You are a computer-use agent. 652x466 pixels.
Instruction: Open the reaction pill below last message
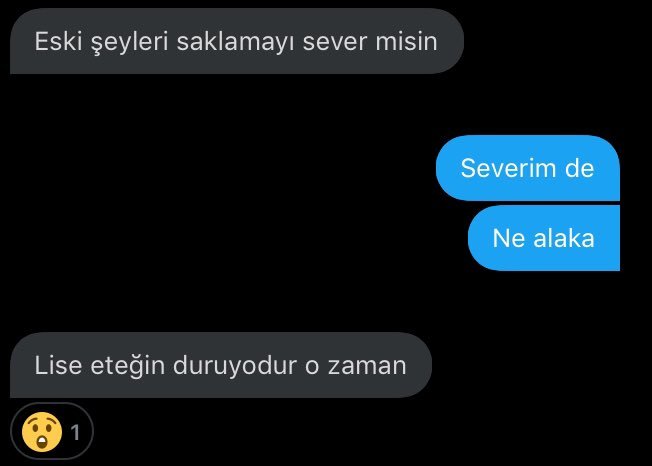(52, 431)
